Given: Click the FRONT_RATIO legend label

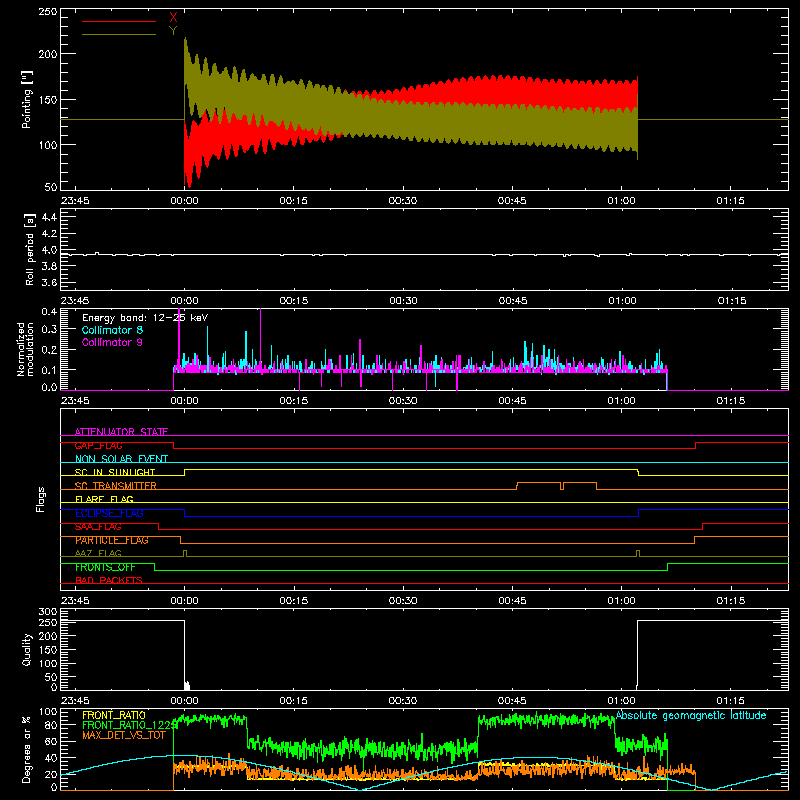Looking at the screenshot, I should 113,715.
